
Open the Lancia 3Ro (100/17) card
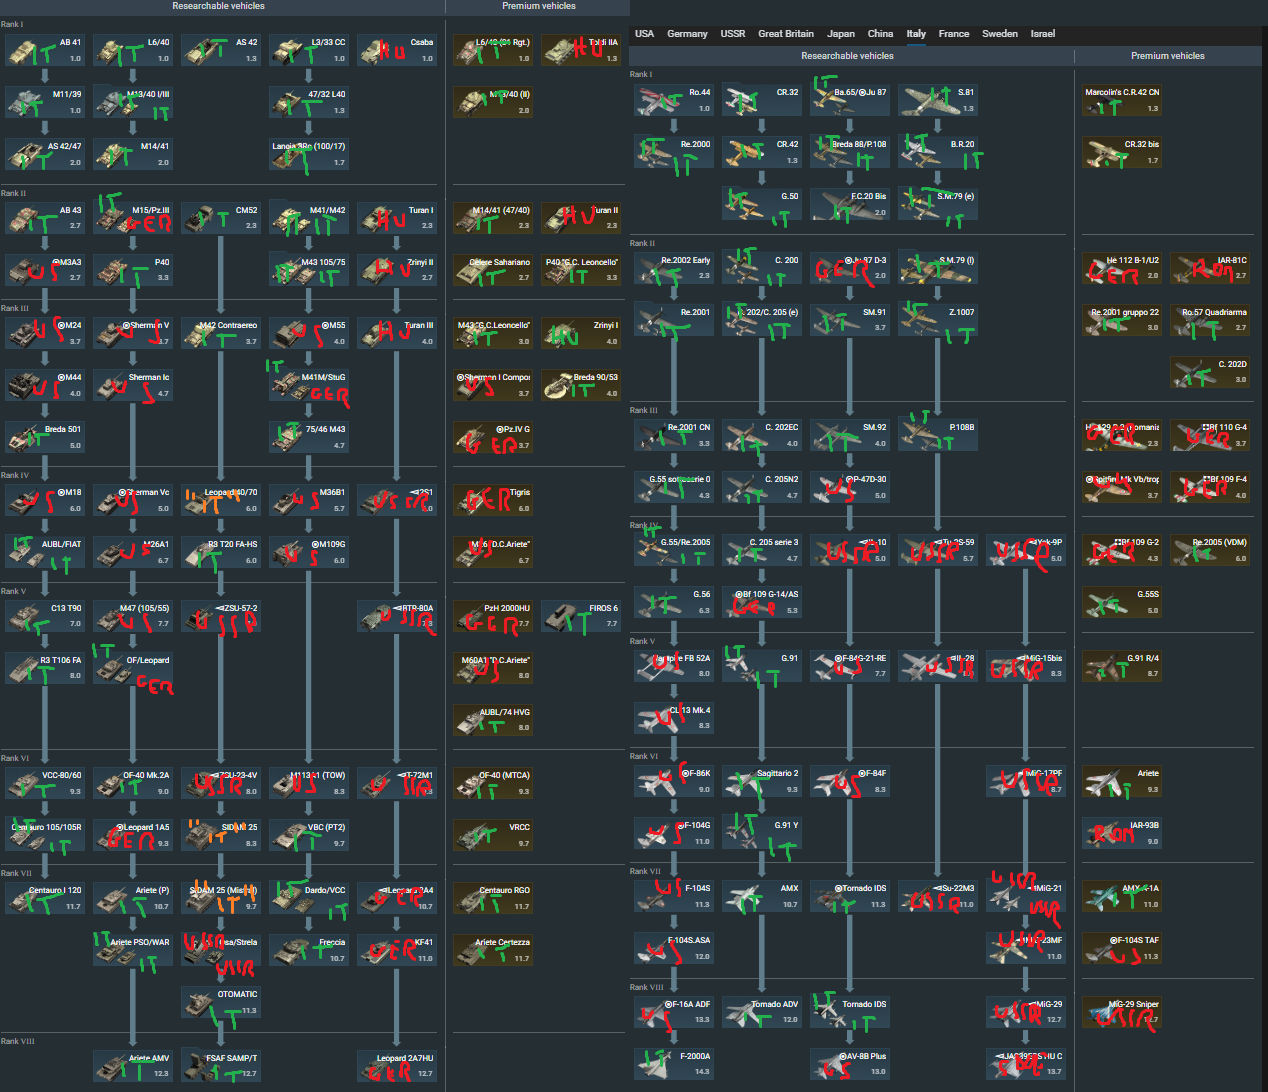click(309, 154)
